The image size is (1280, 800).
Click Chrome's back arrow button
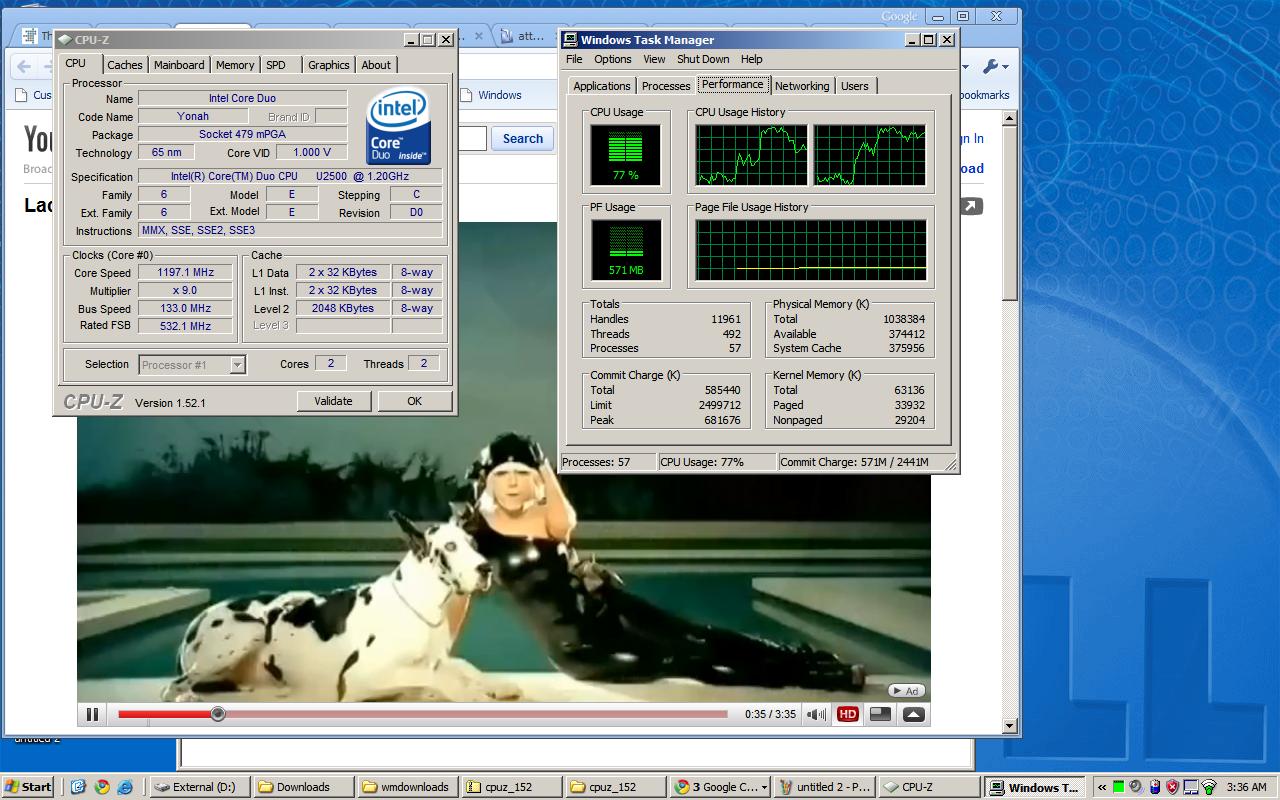tap(23, 67)
